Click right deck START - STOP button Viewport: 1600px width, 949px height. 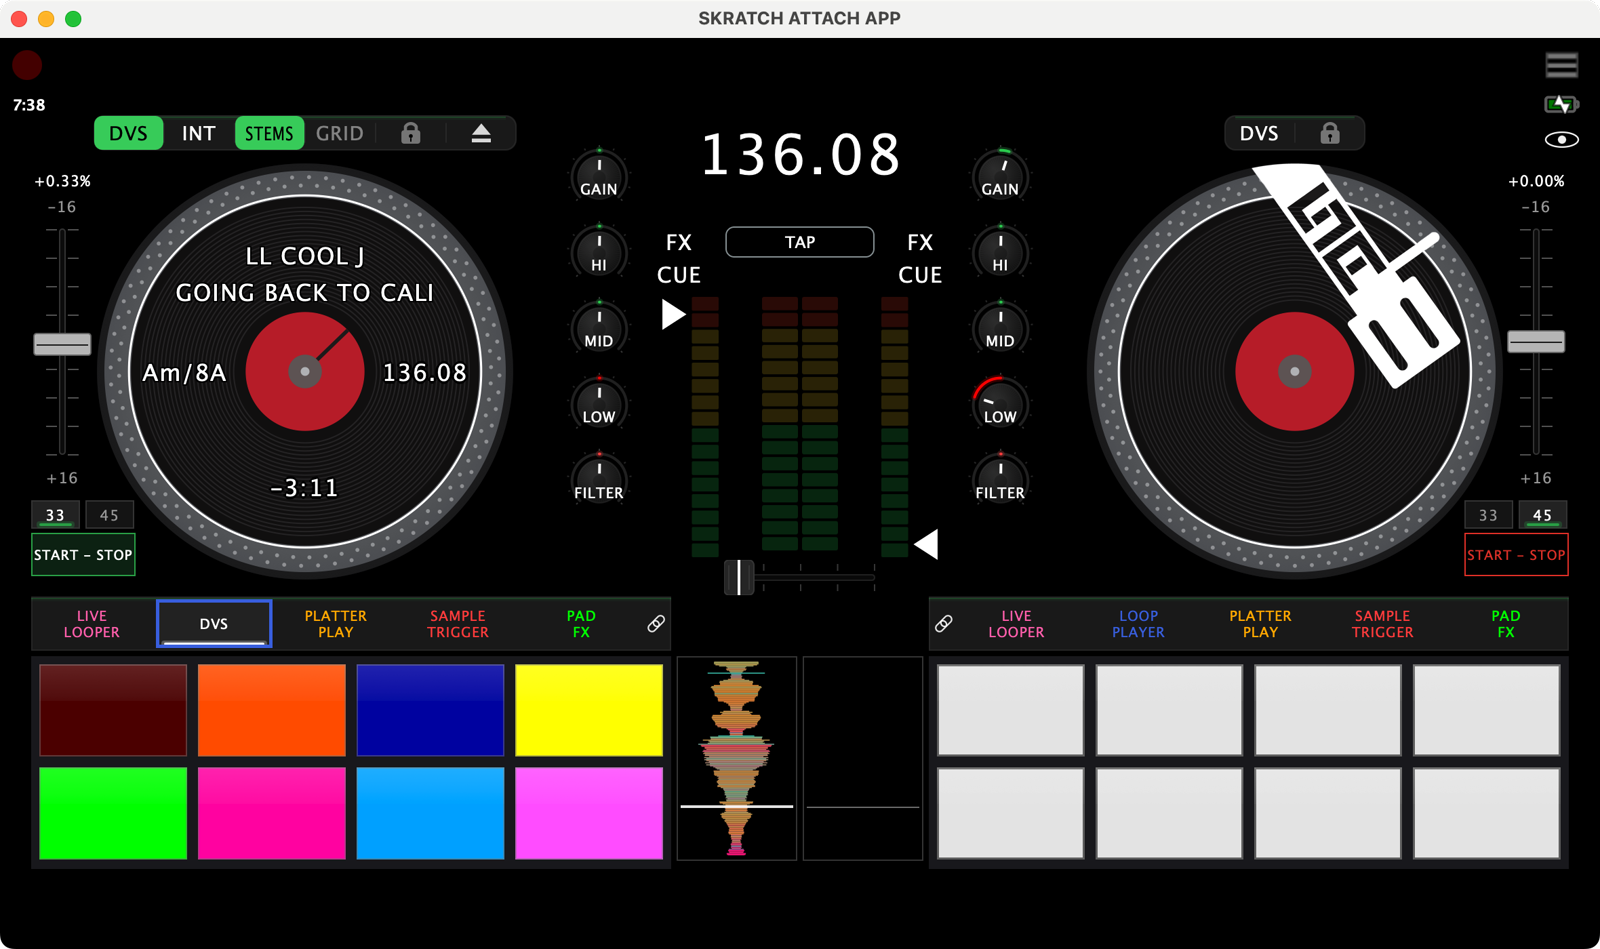pos(1516,555)
